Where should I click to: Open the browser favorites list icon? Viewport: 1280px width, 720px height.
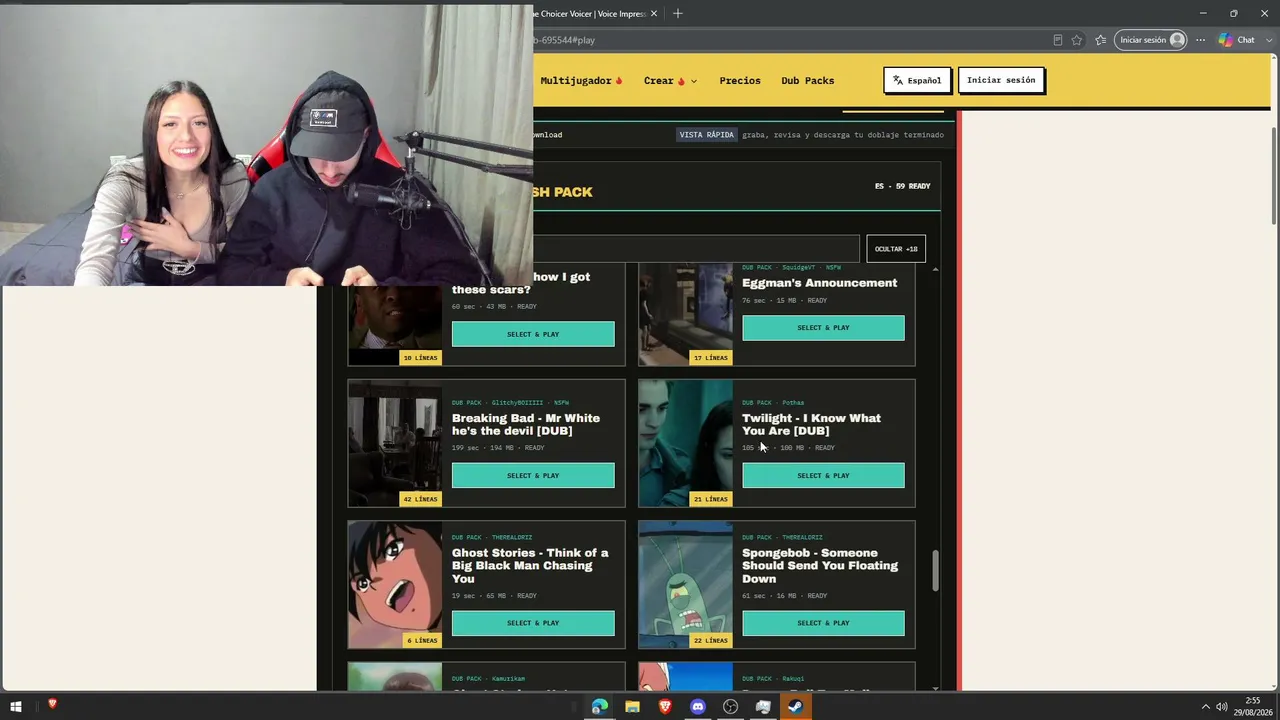[1101, 40]
